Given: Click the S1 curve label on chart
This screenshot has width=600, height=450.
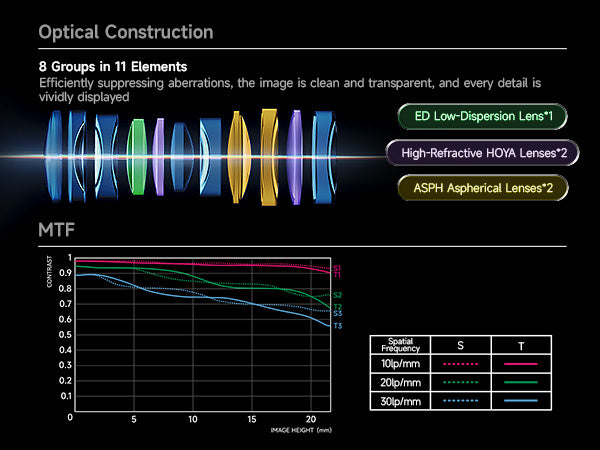Looking at the screenshot, I should click(x=337, y=267).
